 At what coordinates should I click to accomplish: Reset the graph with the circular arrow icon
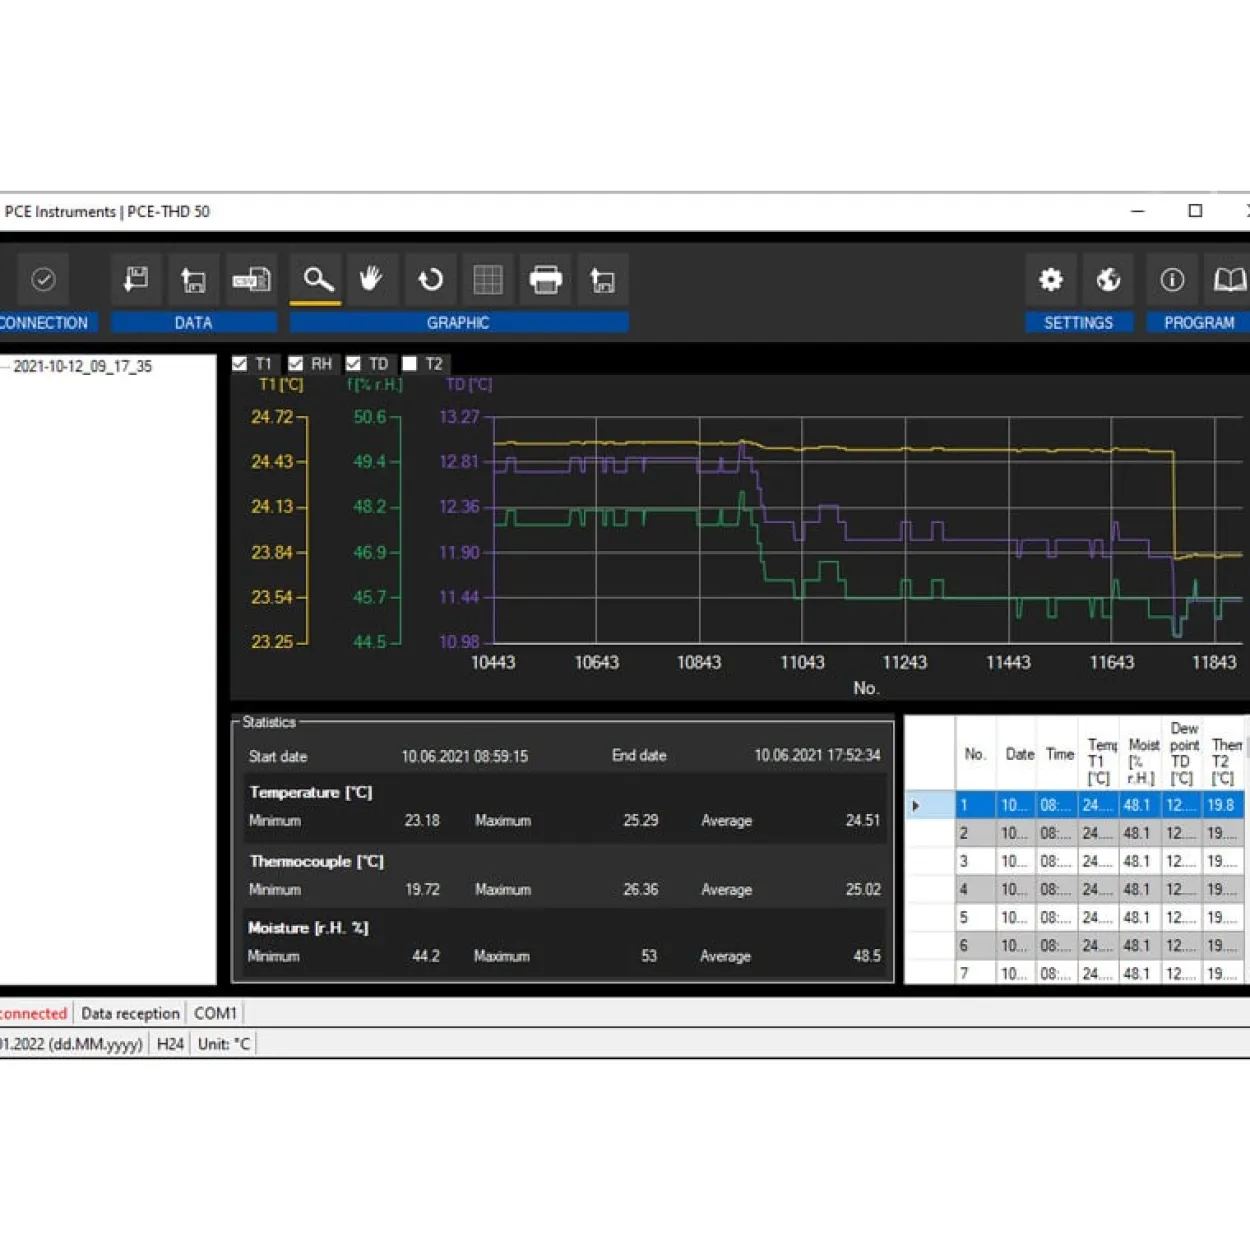coord(430,280)
